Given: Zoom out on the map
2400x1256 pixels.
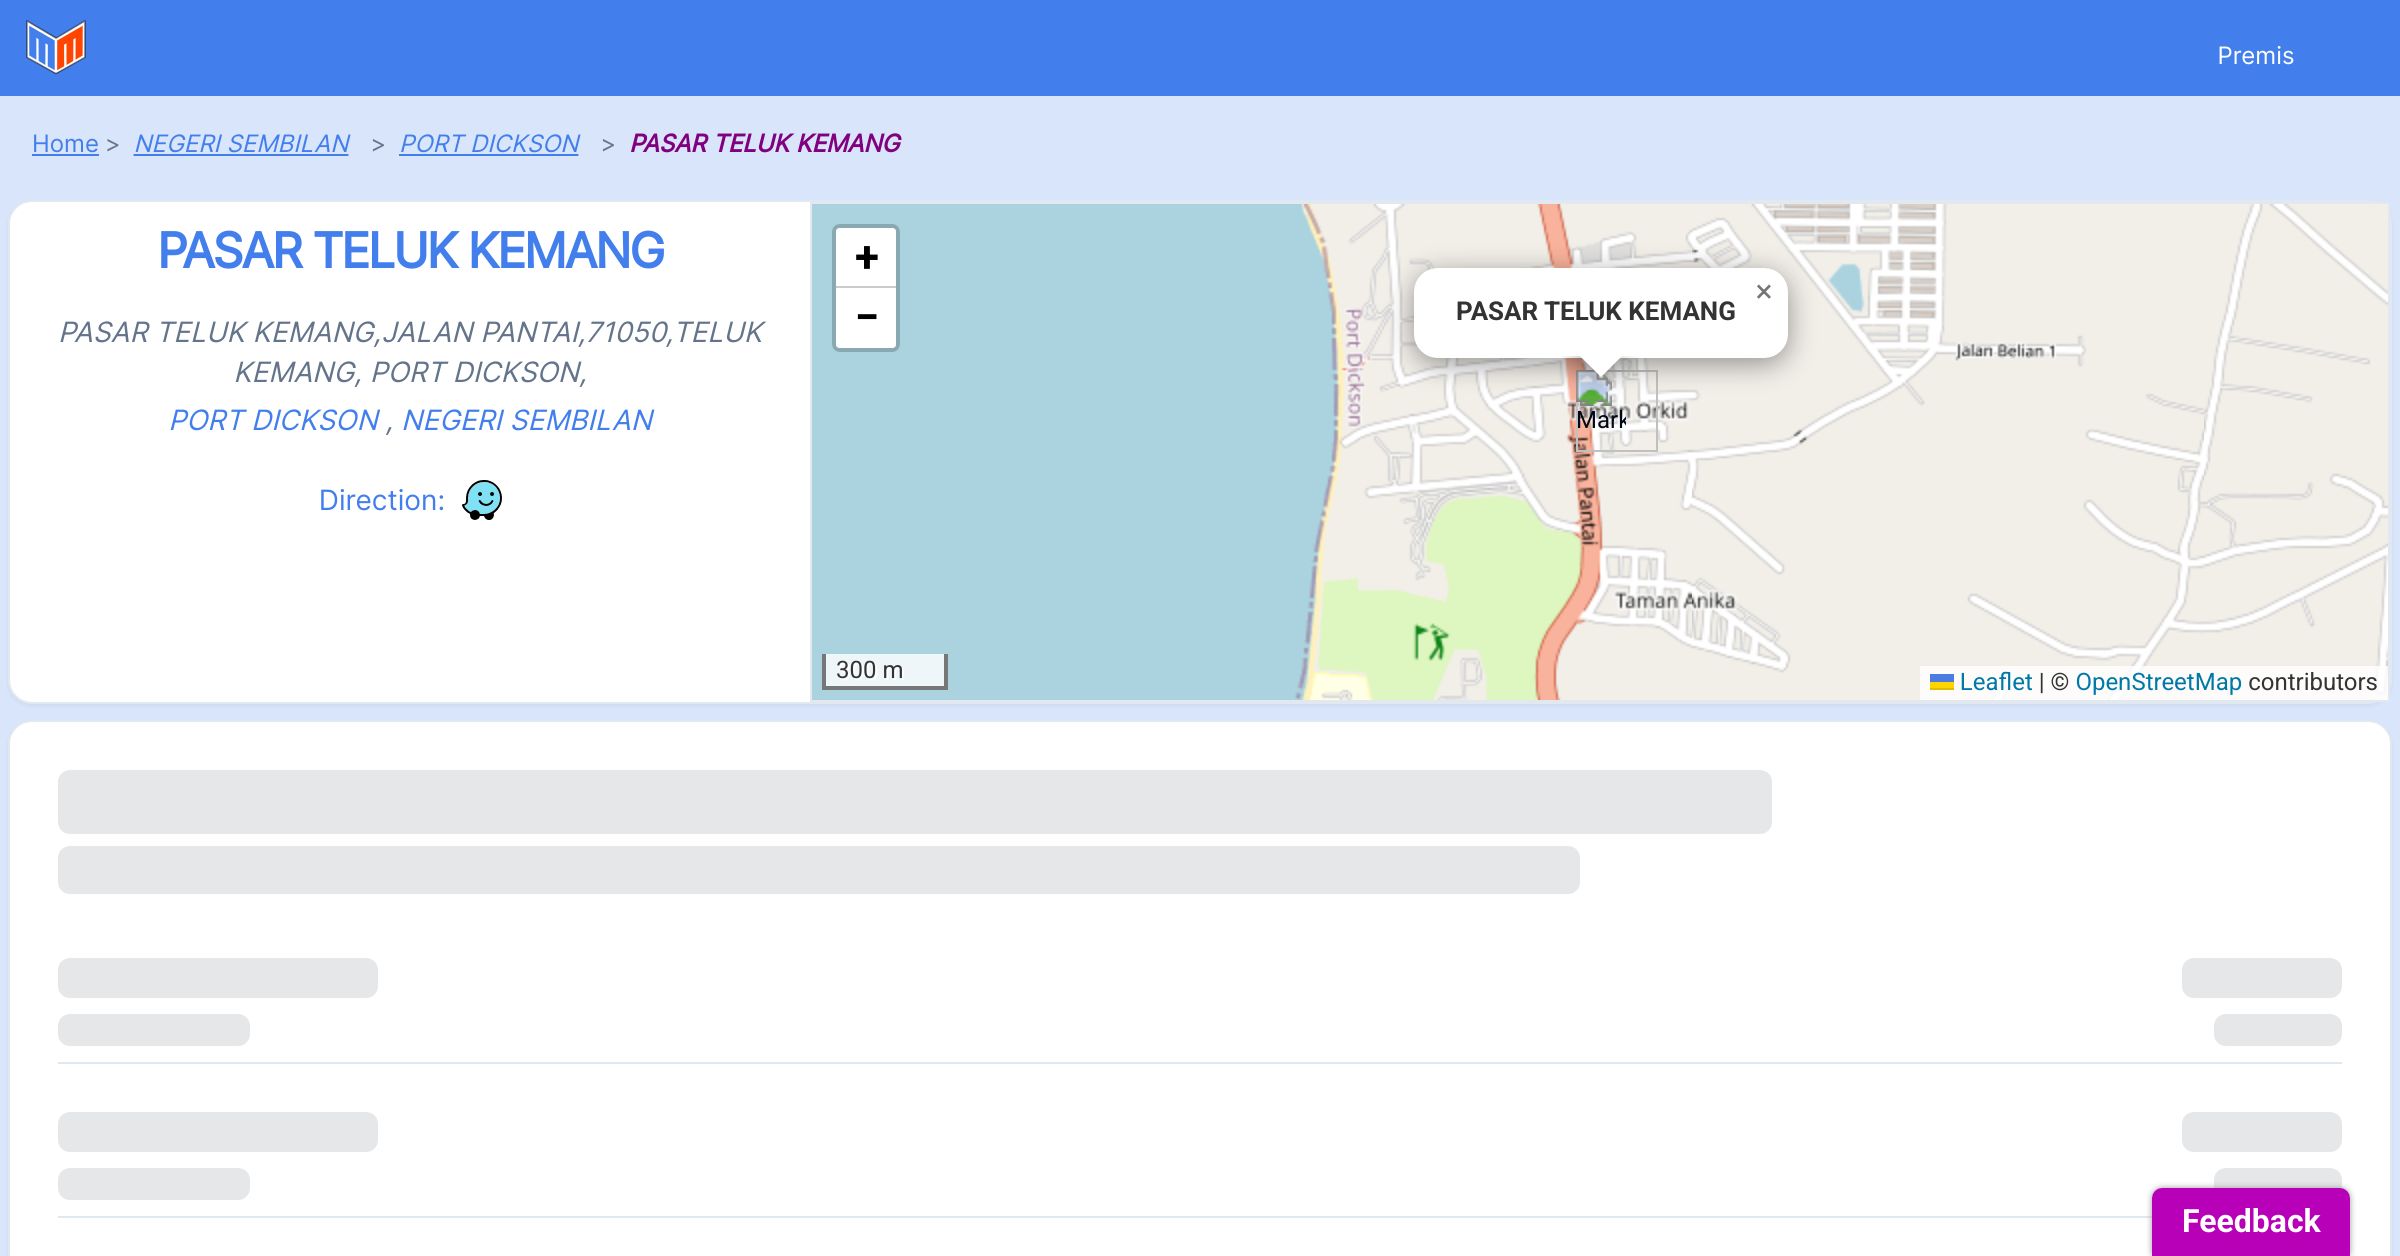Looking at the screenshot, I should point(866,317).
